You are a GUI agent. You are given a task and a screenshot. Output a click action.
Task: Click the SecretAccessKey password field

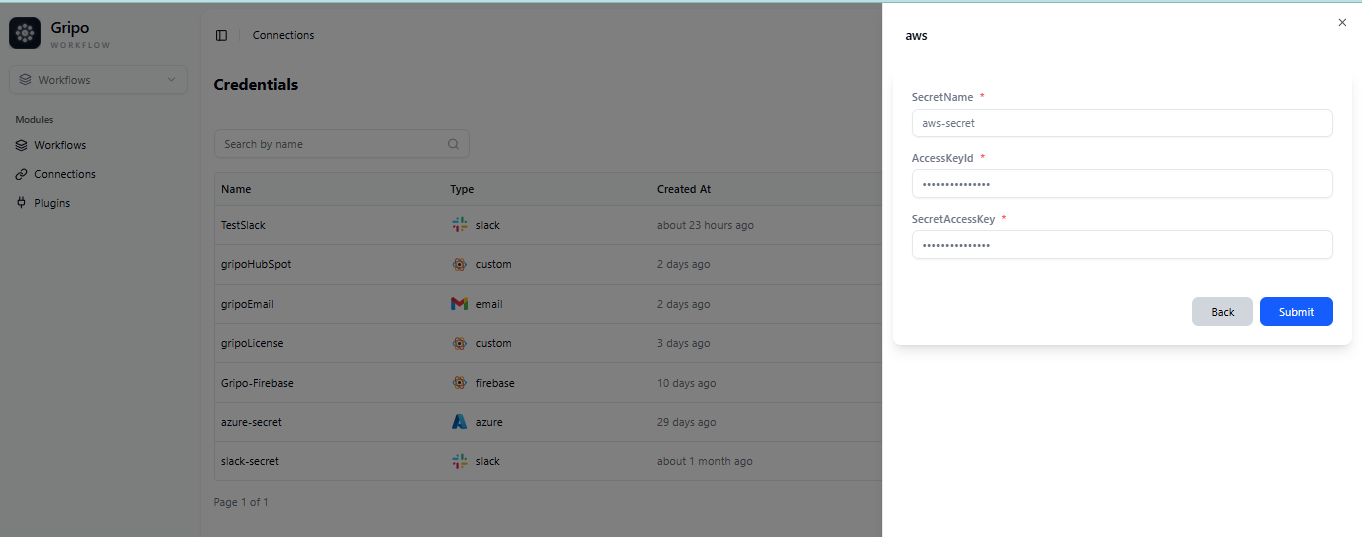[x=1122, y=245]
